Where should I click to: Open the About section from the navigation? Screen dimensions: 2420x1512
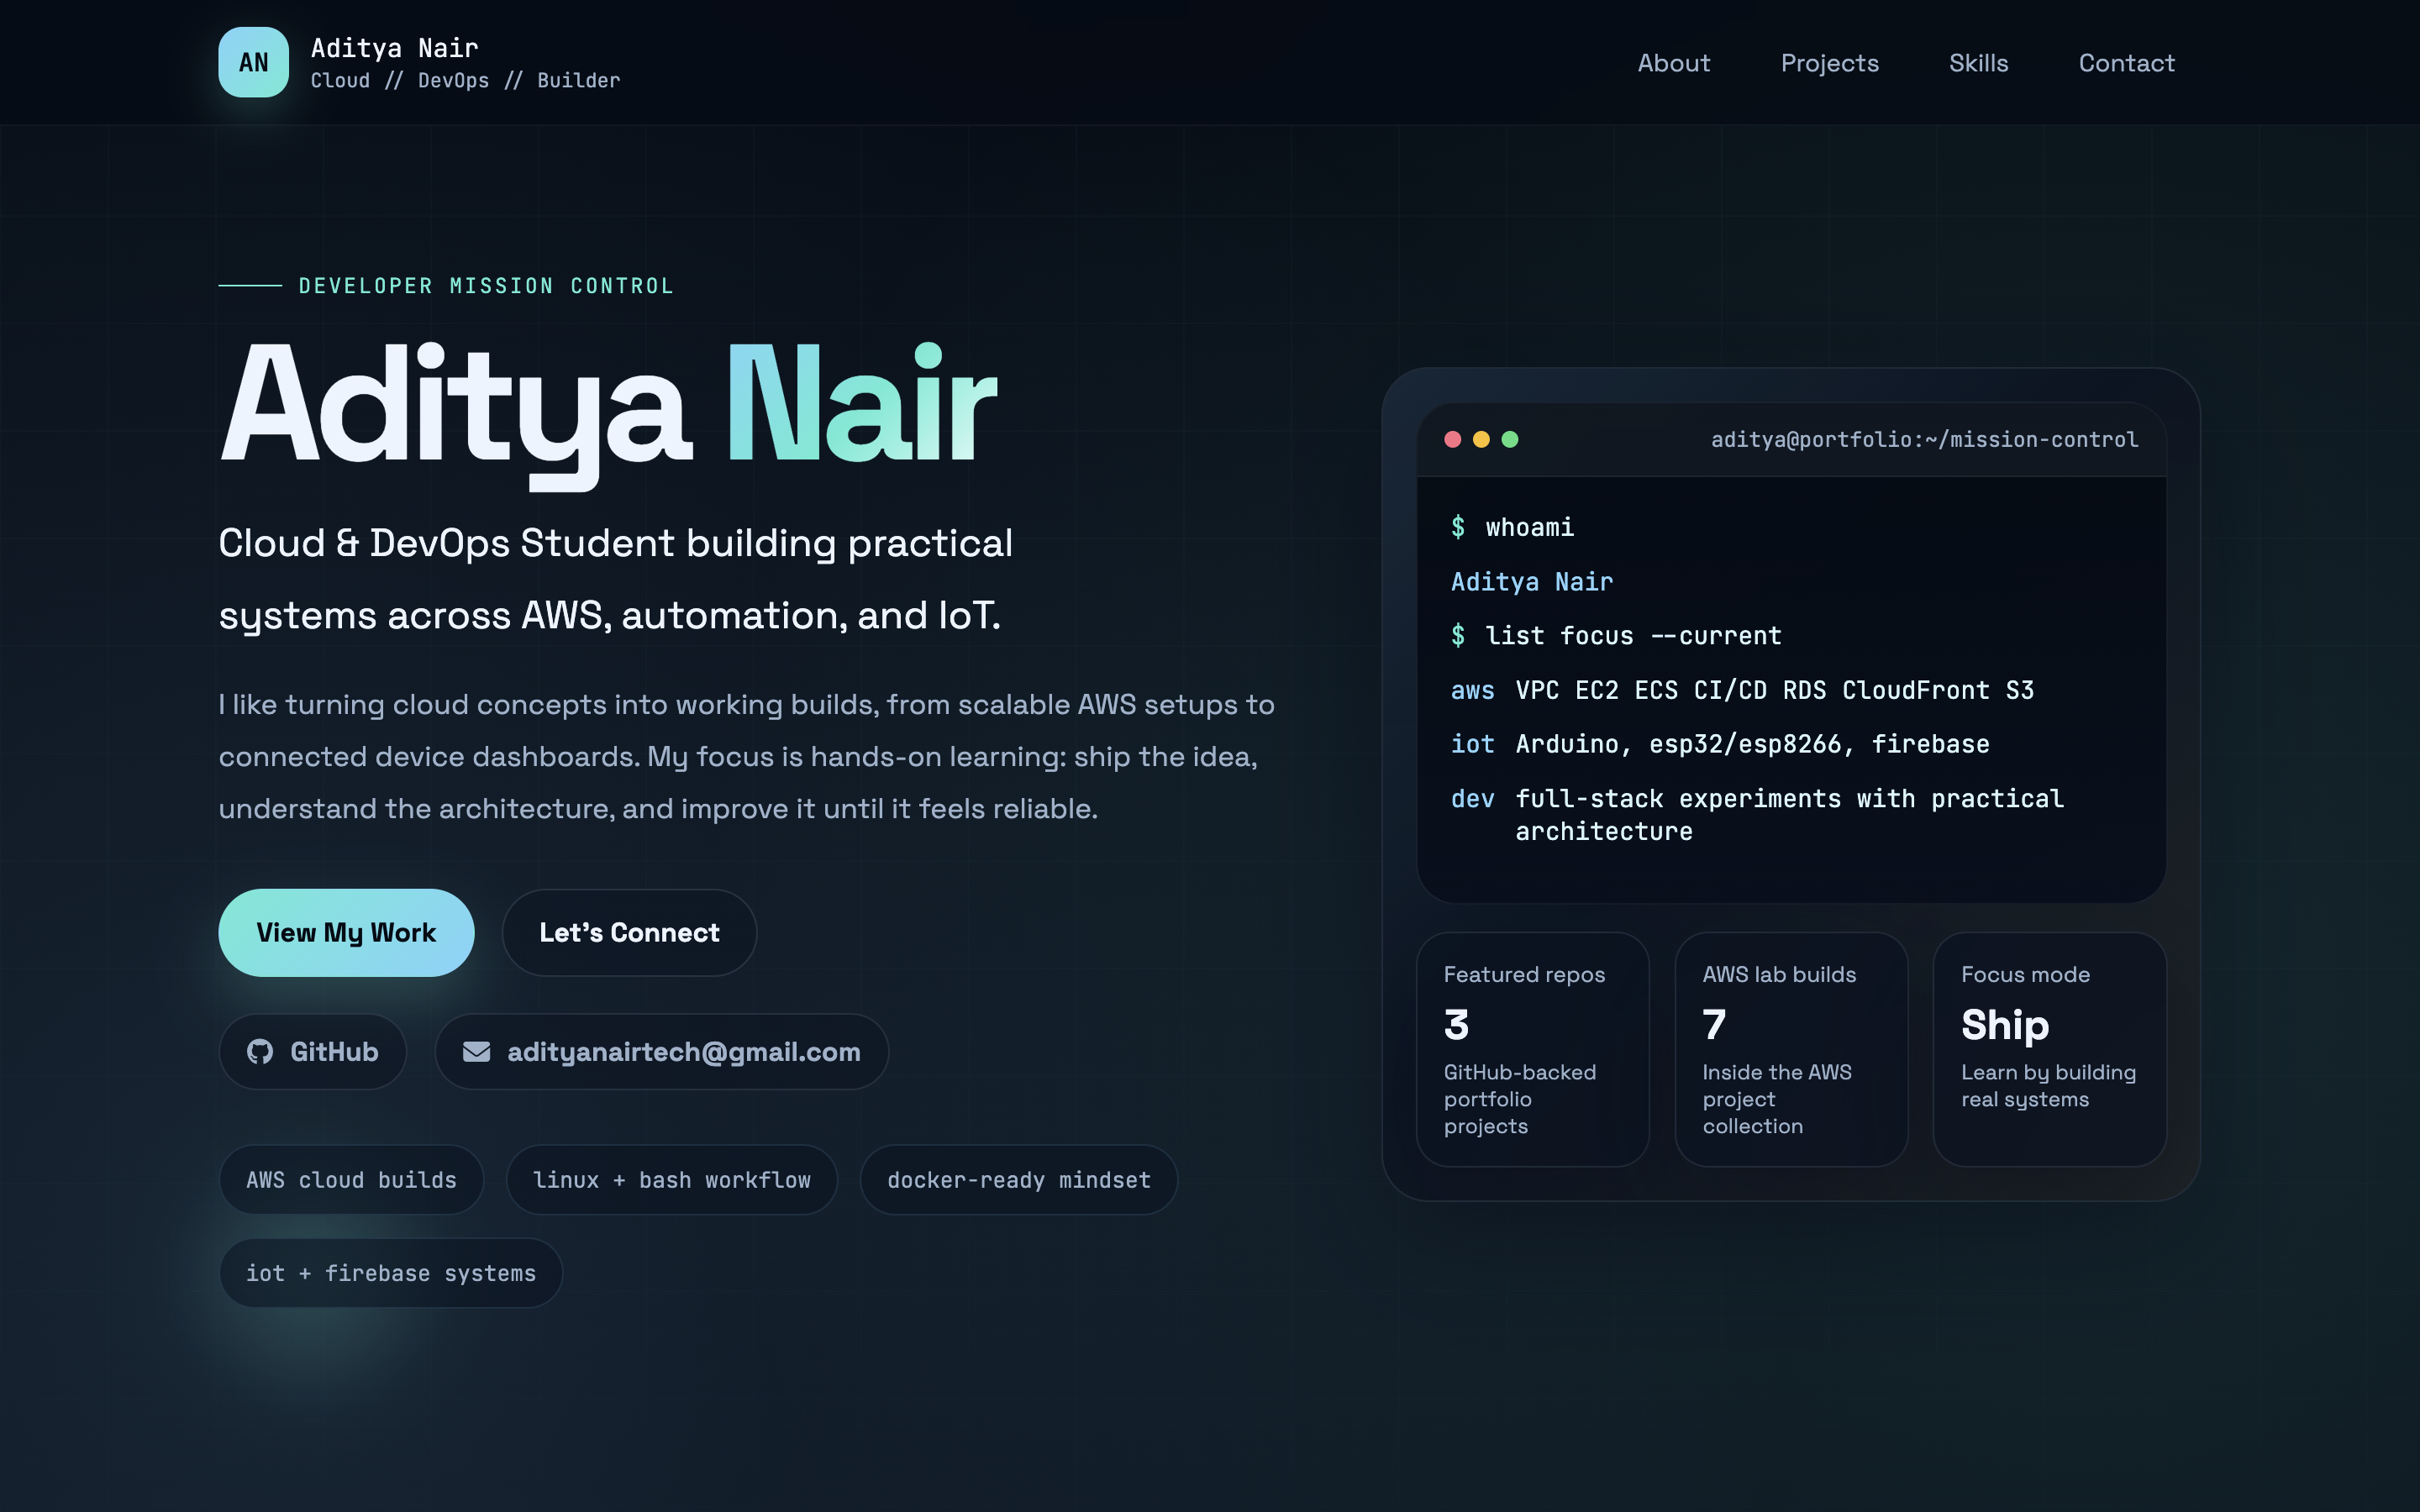1674,62
